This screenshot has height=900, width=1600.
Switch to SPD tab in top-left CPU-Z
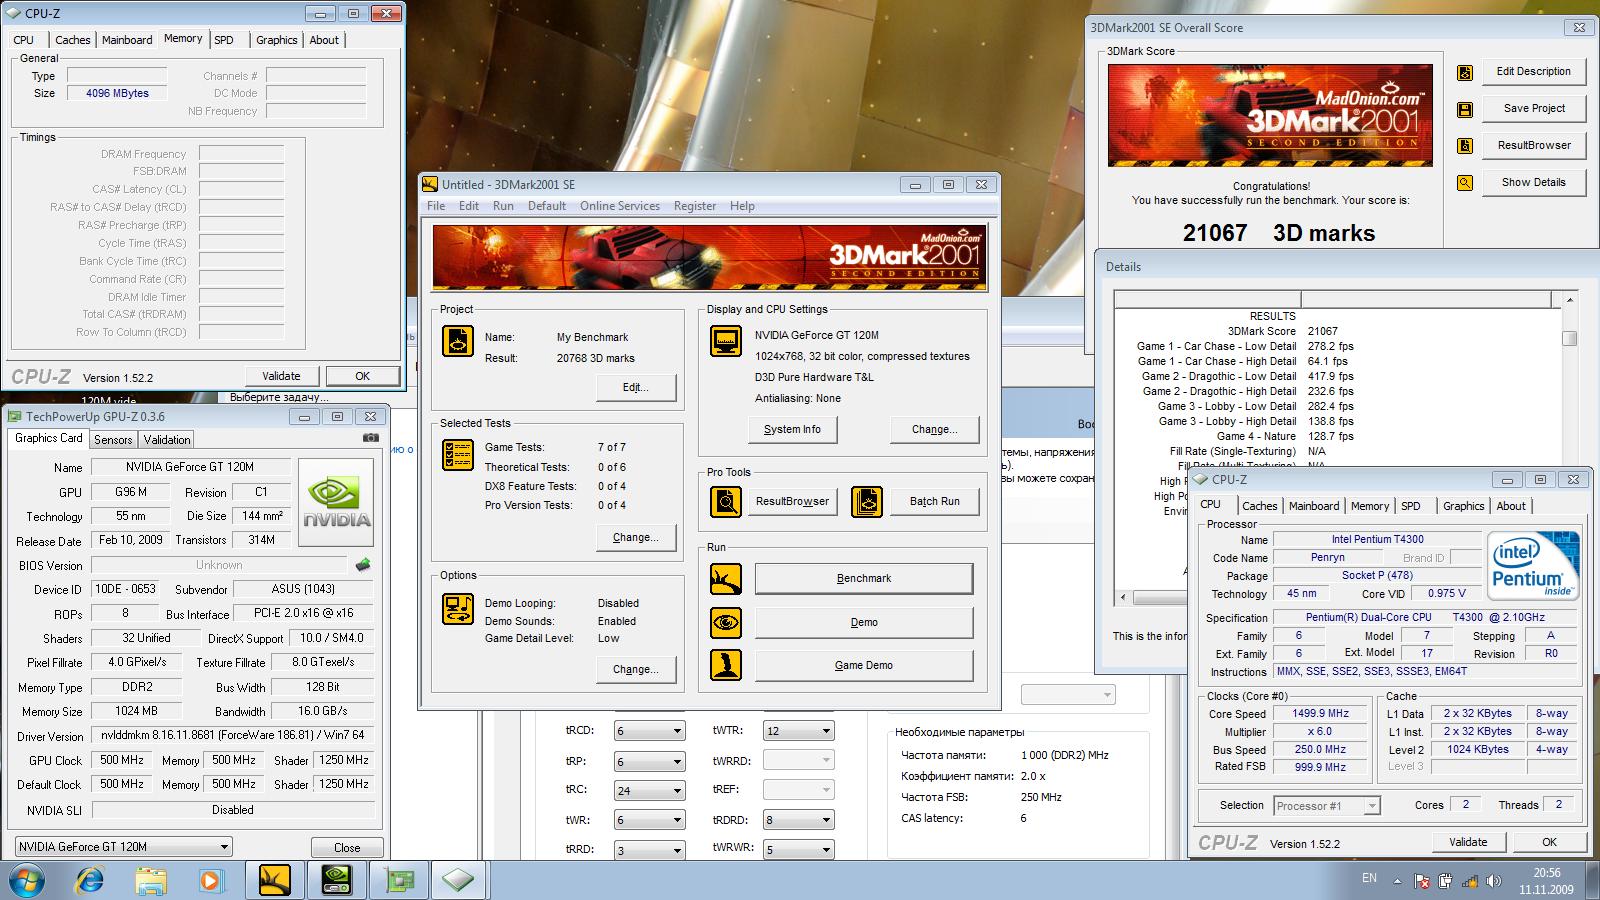(x=224, y=40)
